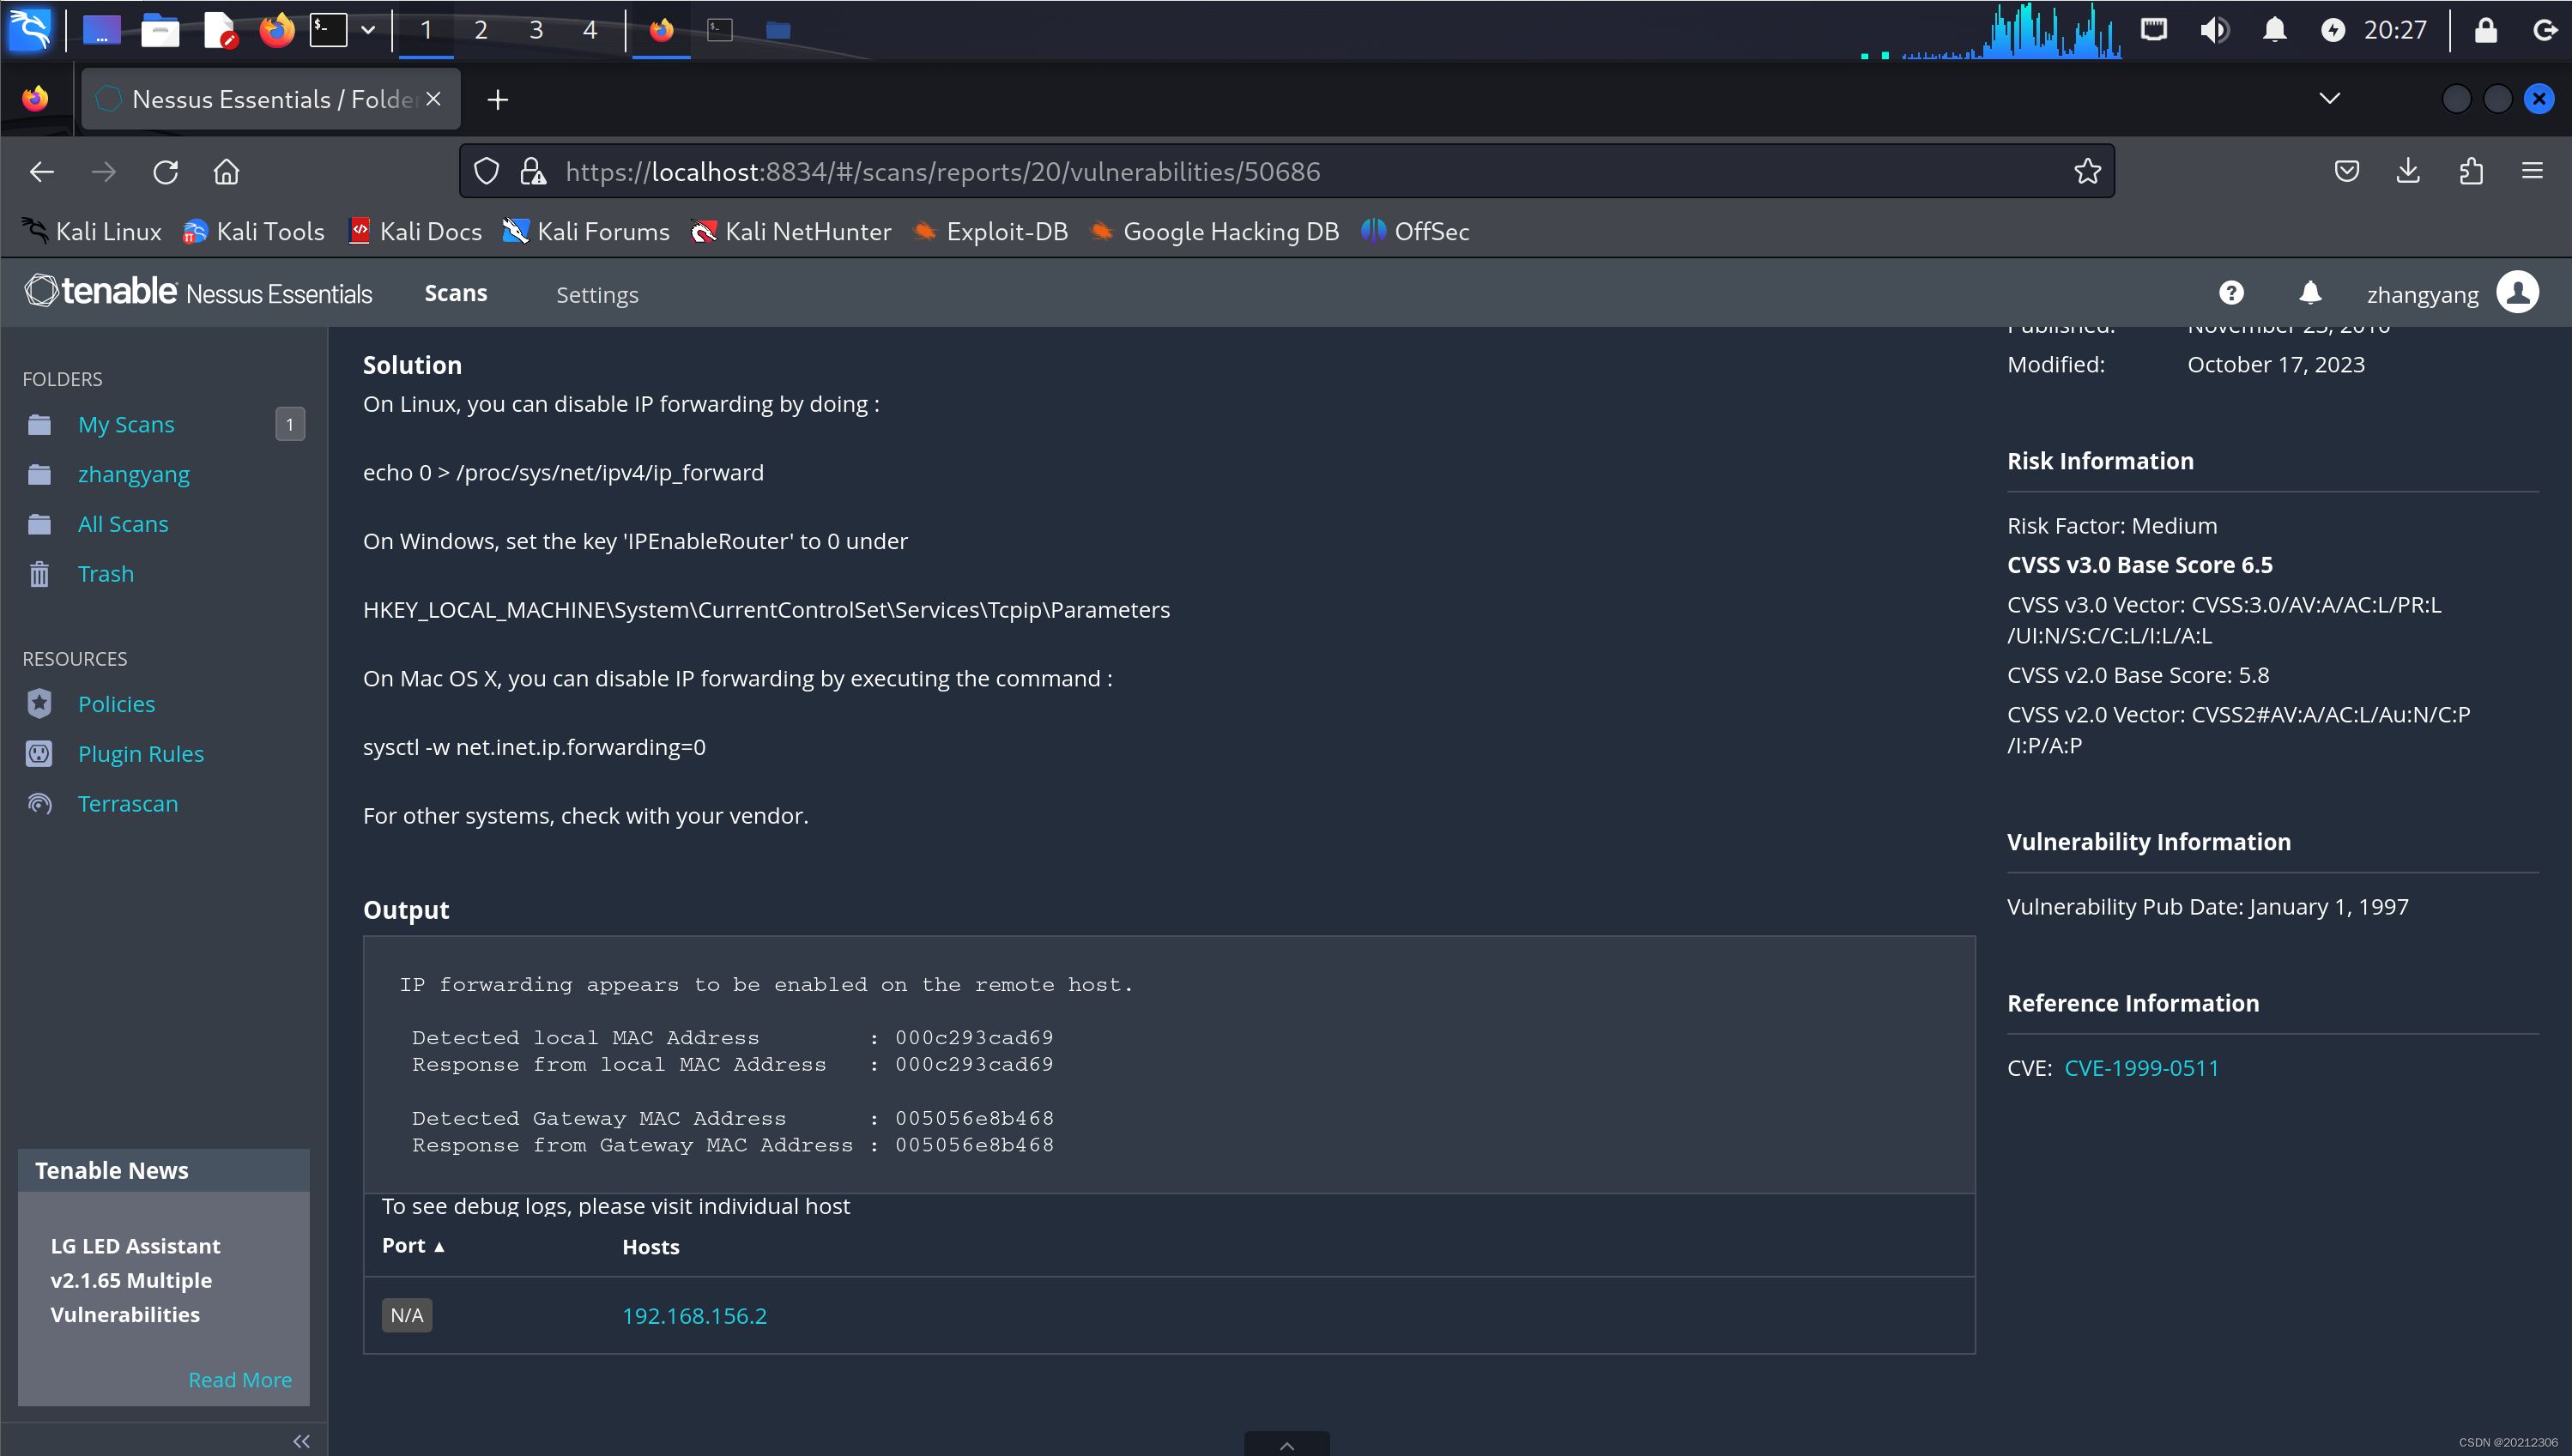This screenshot has width=2572, height=1456.
Task: Bookmark page with star icon
Action: pyautogui.click(x=2087, y=172)
